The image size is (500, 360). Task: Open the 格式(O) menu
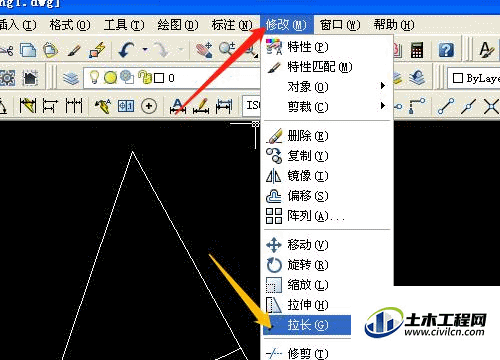tap(70, 25)
